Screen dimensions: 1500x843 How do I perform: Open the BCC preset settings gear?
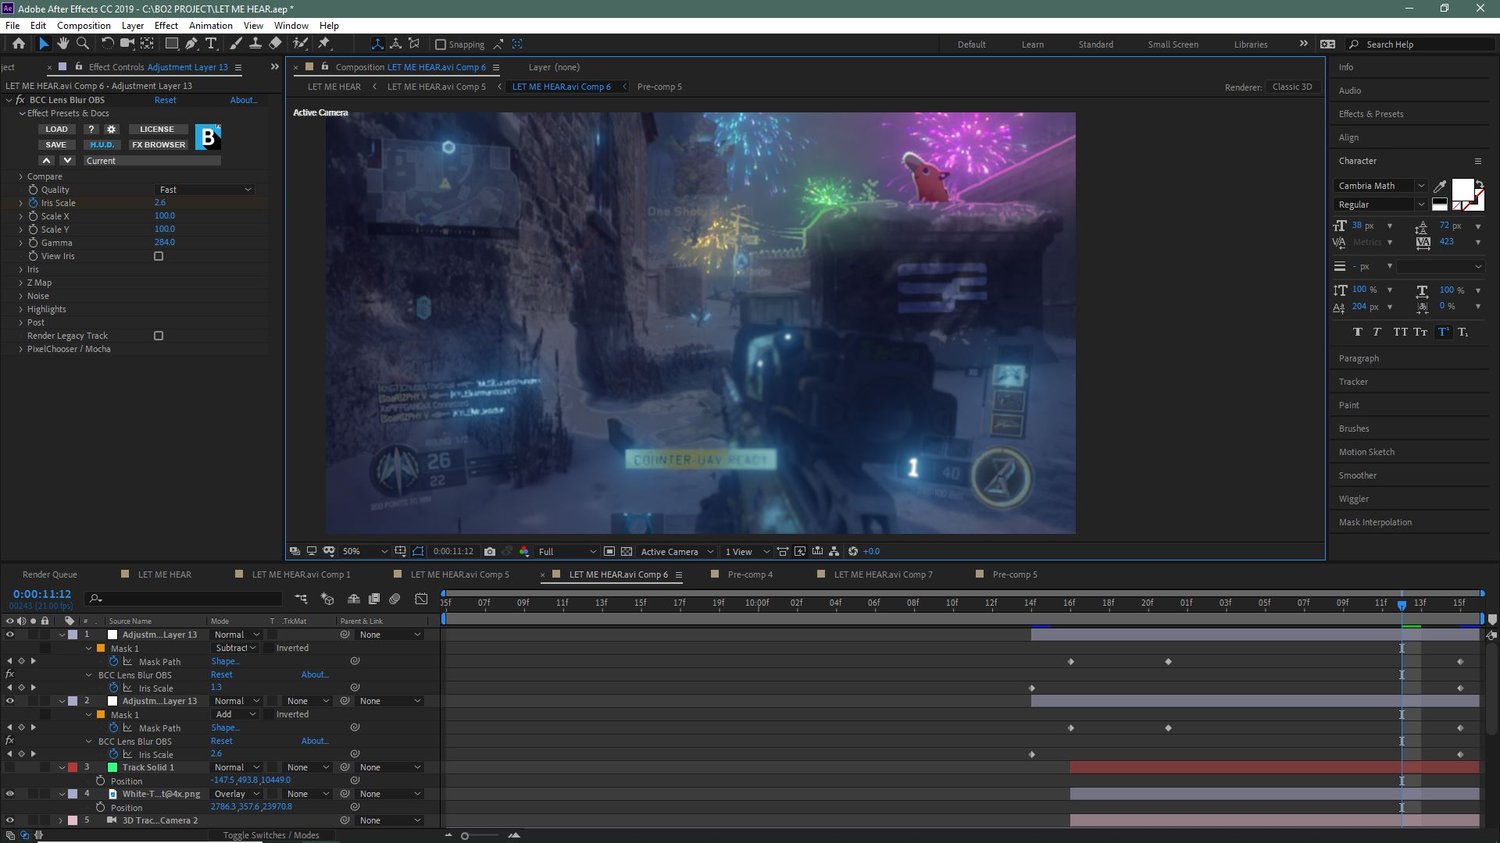(x=111, y=129)
